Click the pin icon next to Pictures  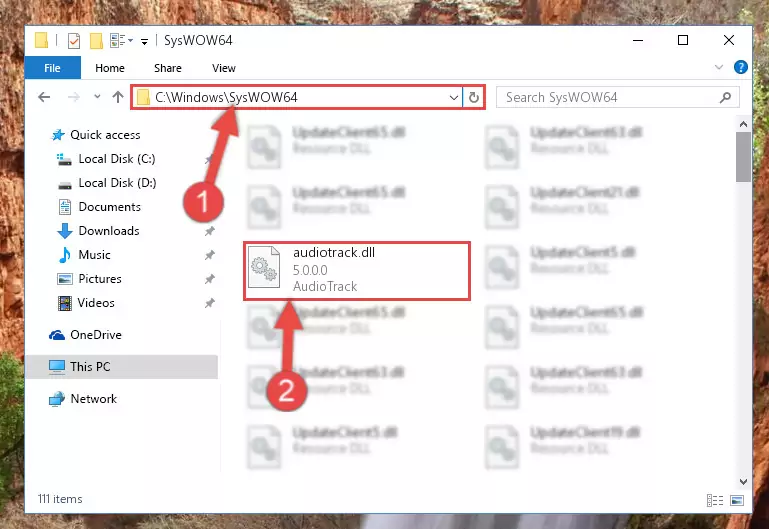(209, 279)
